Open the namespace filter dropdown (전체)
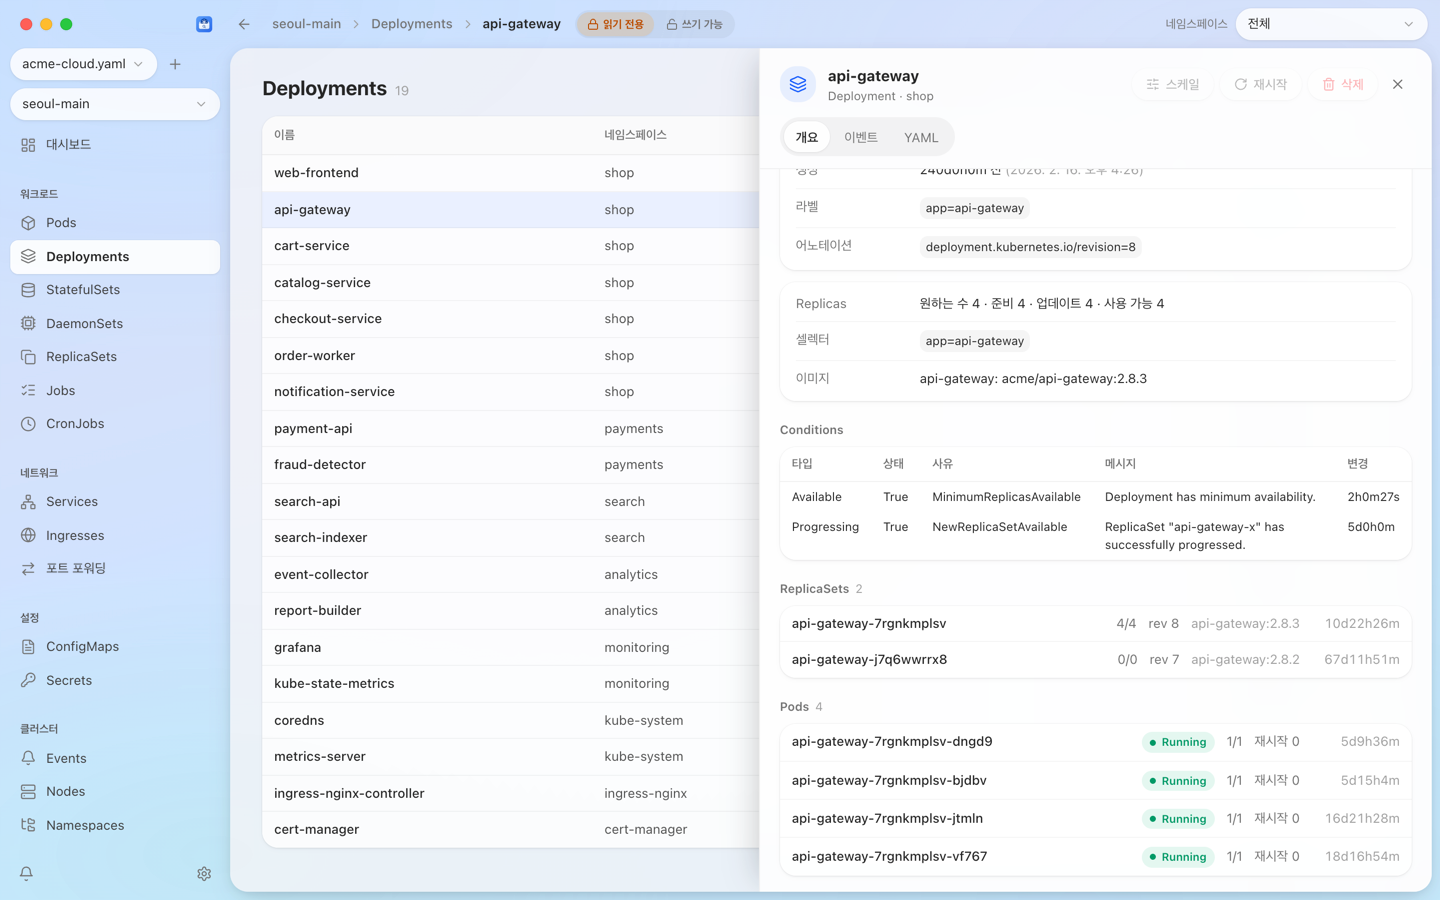 (1331, 24)
